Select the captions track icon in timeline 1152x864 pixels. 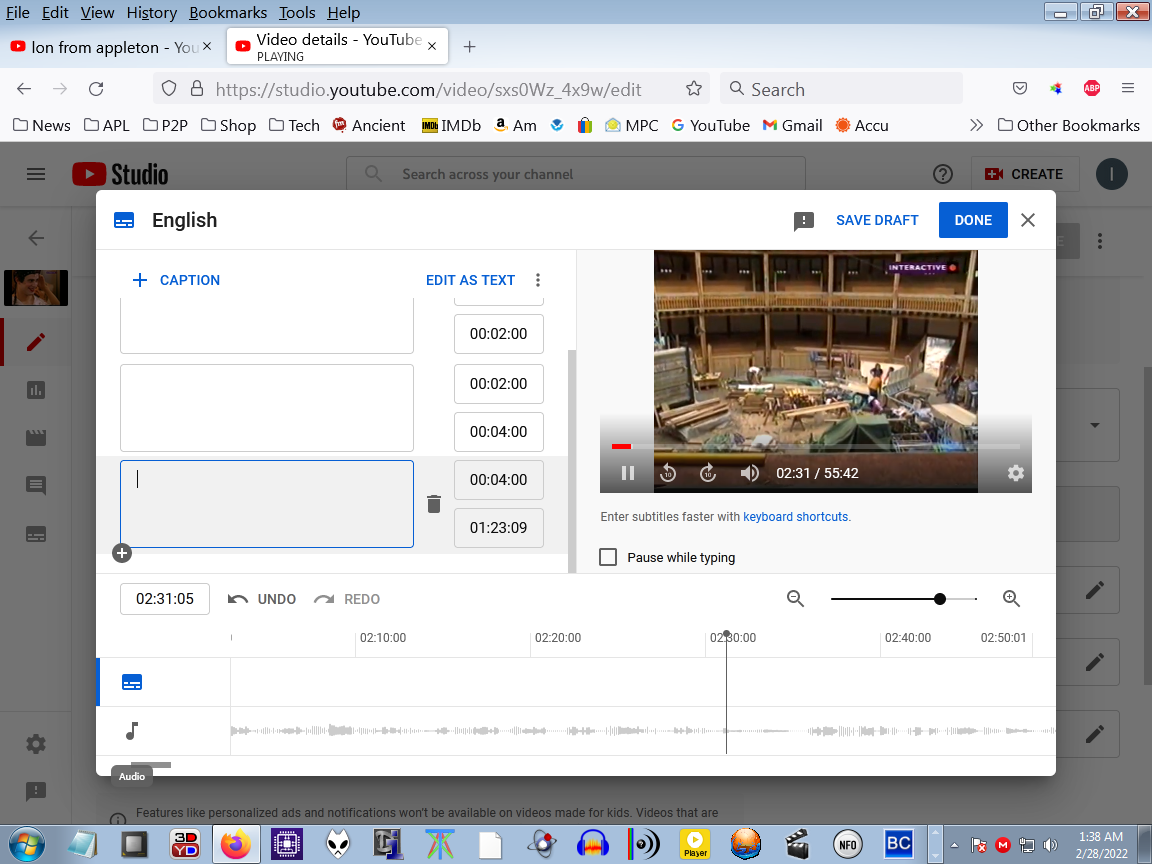132,683
